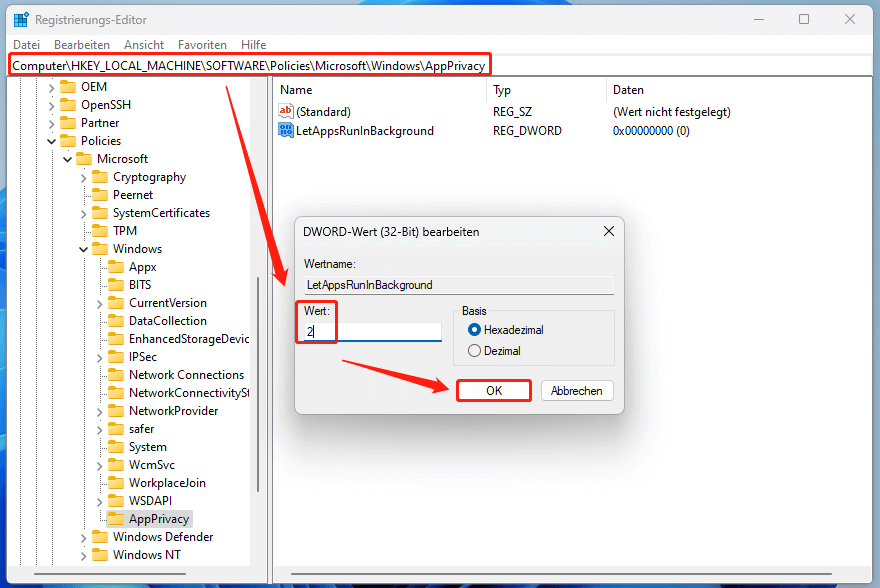Image resolution: width=880 pixels, height=588 pixels.
Task: Click the DataCollection folder icon
Action: [x=116, y=320]
